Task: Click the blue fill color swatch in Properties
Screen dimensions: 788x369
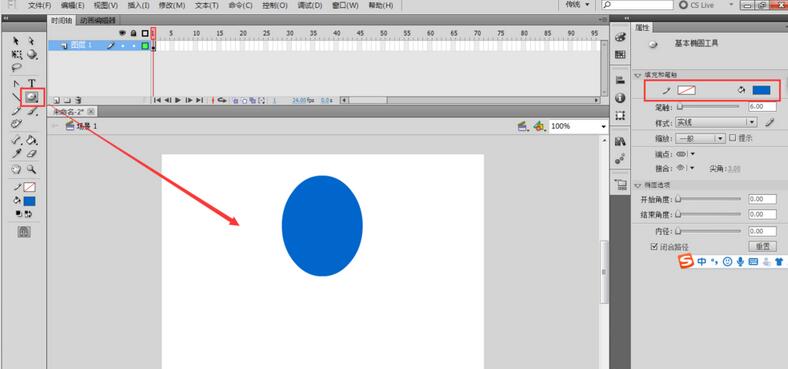Action: coord(761,90)
